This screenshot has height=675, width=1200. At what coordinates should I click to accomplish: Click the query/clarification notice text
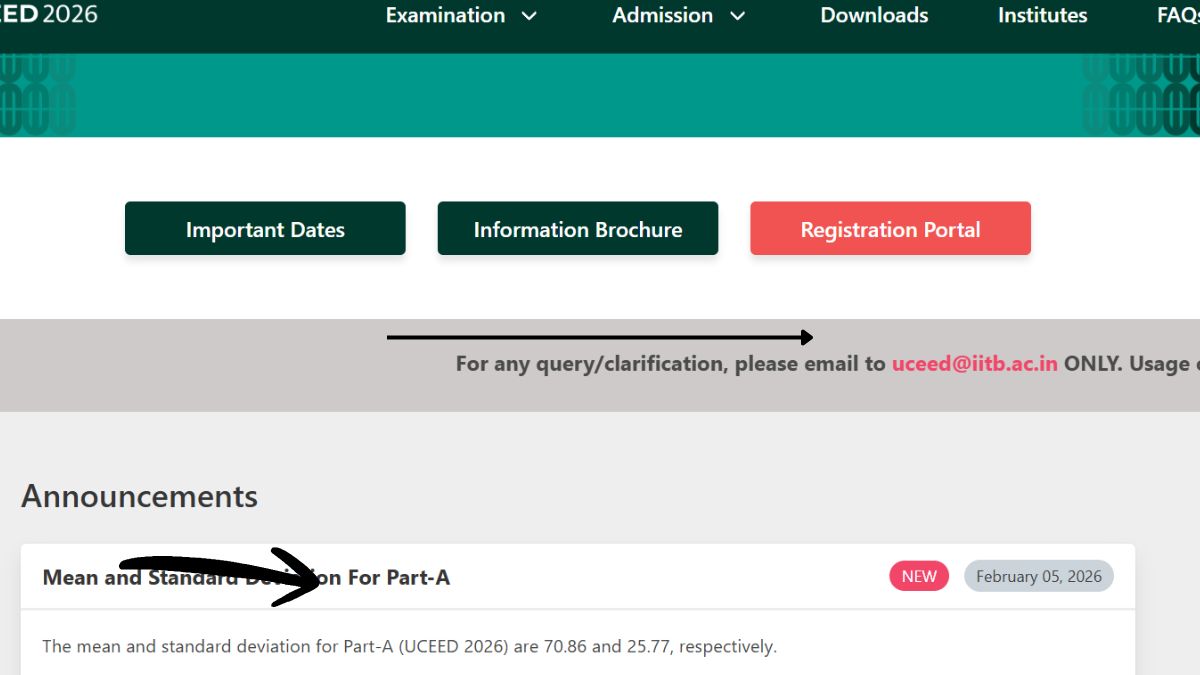(670, 364)
